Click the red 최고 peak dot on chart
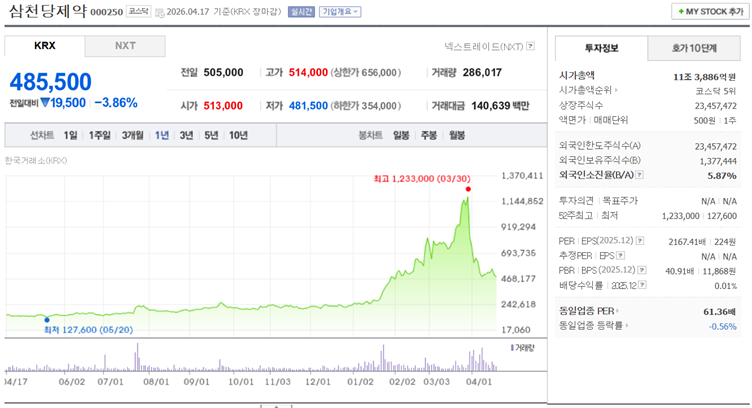Viewport: 752px width, 408px height. [468, 189]
